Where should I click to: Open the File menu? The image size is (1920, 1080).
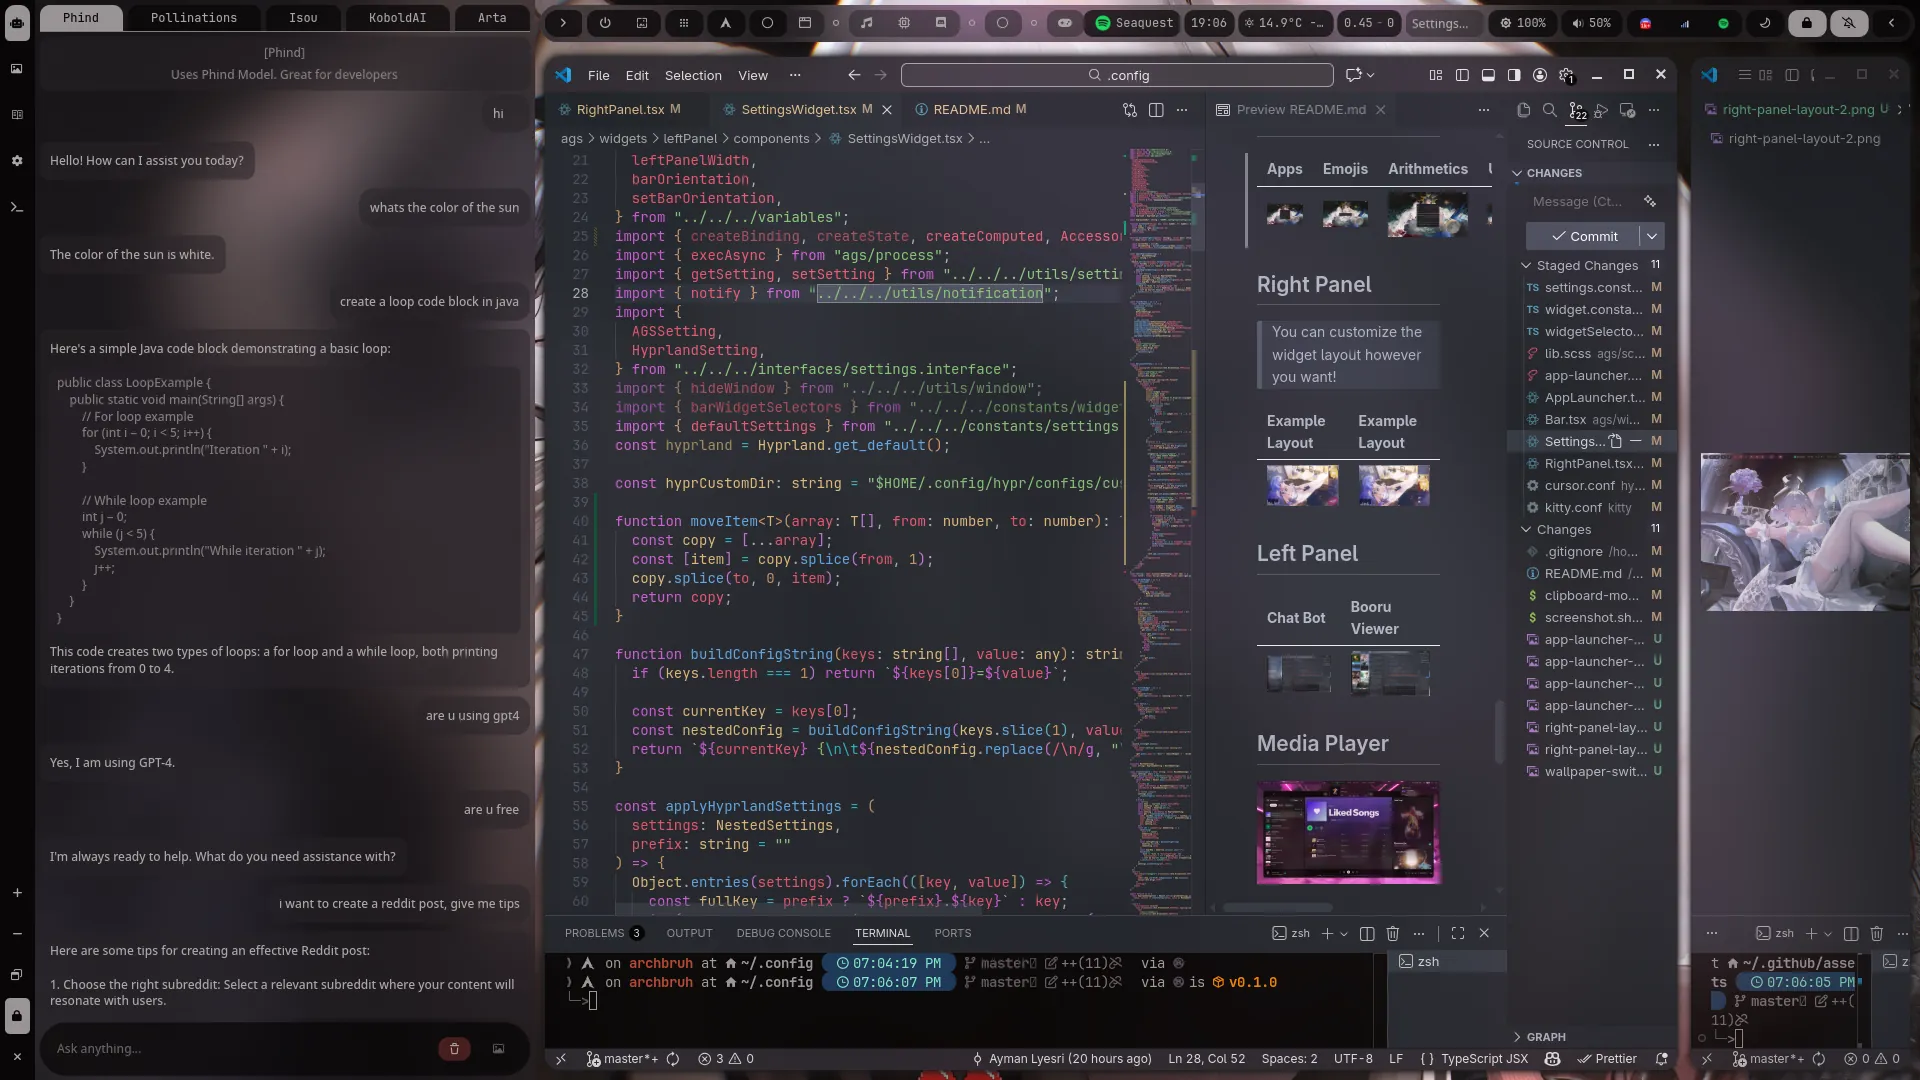(599, 75)
